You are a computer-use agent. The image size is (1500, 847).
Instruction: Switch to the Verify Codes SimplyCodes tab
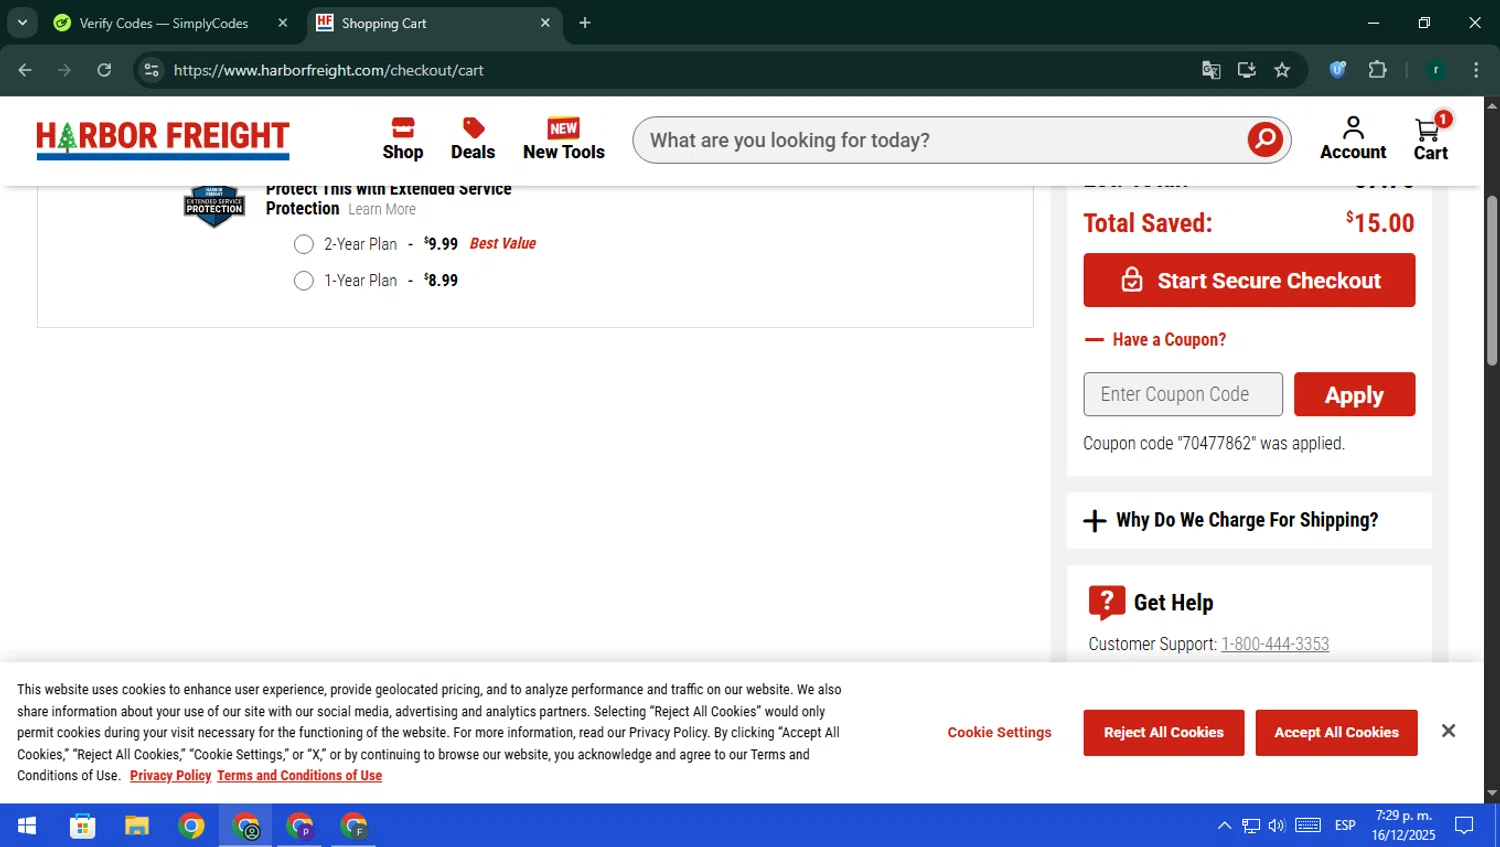pyautogui.click(x=163, y=23)
